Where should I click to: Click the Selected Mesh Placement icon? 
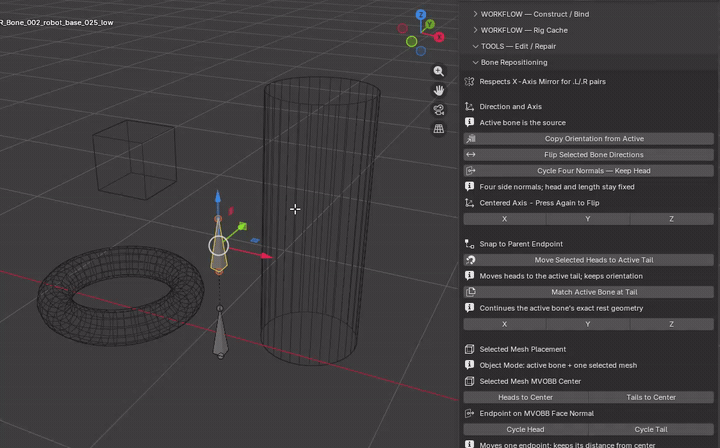coord(469,349)
